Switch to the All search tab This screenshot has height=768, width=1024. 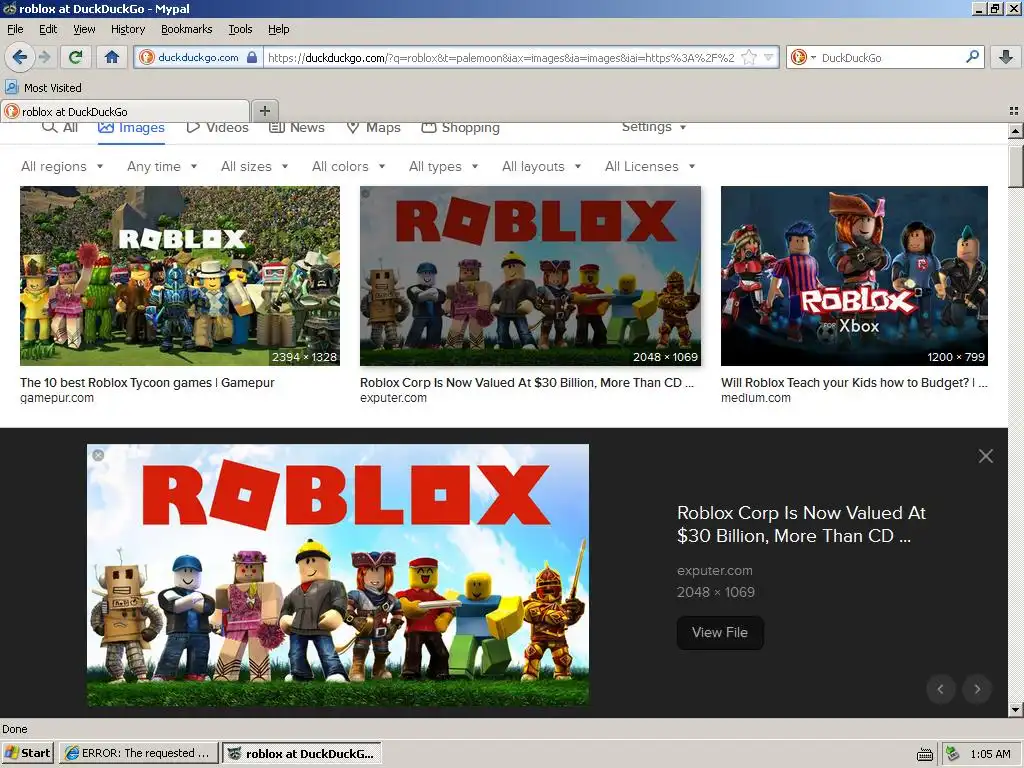click(60, 127)
